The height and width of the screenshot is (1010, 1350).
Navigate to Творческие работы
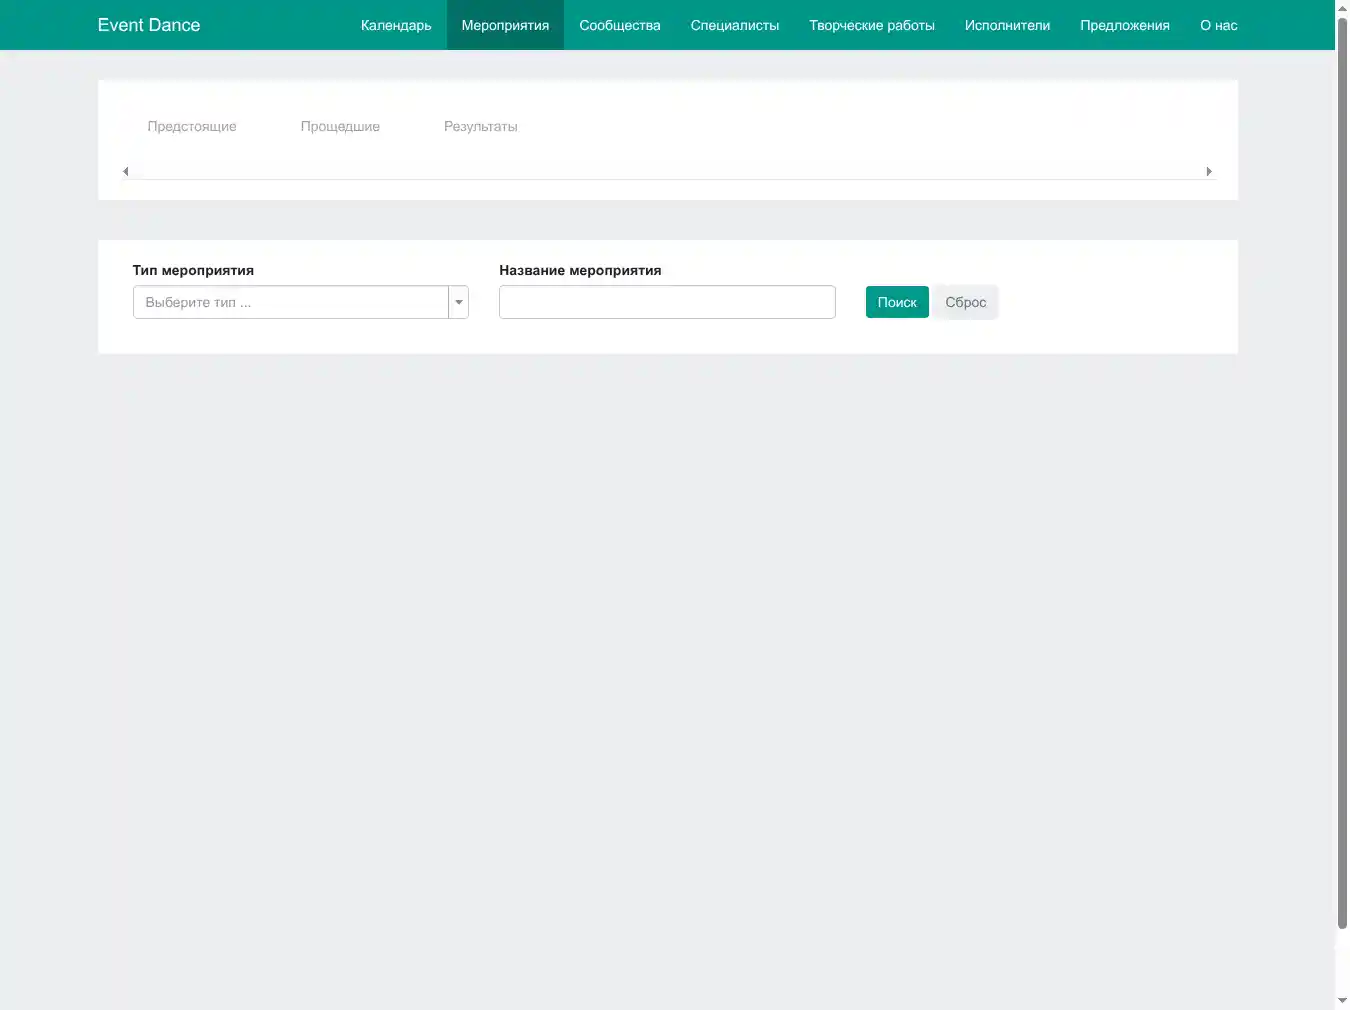click(x=871, y=25)
